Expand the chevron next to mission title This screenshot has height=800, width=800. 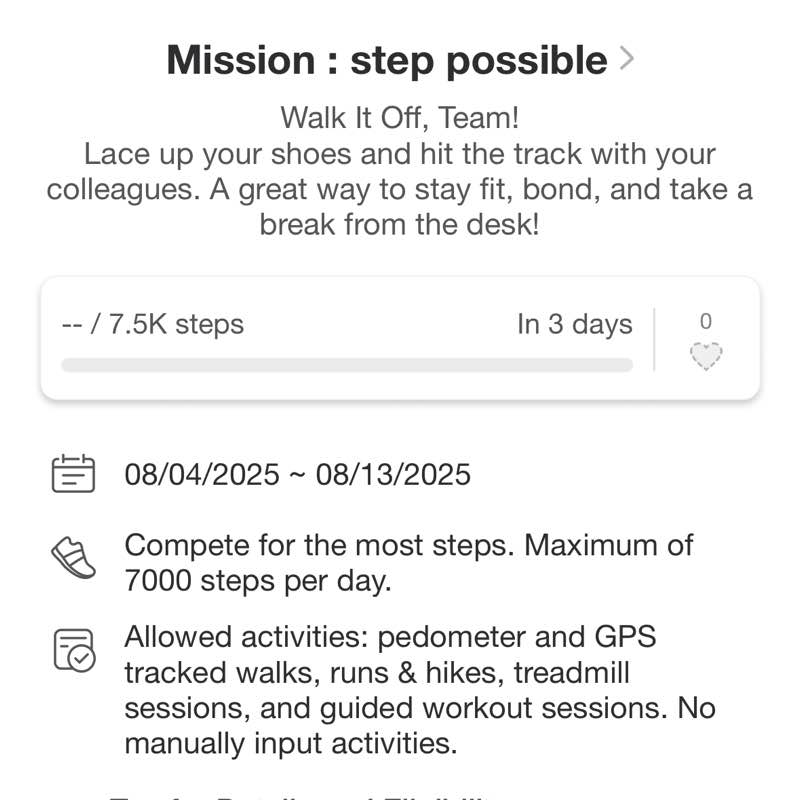click(x=627, y=59)
